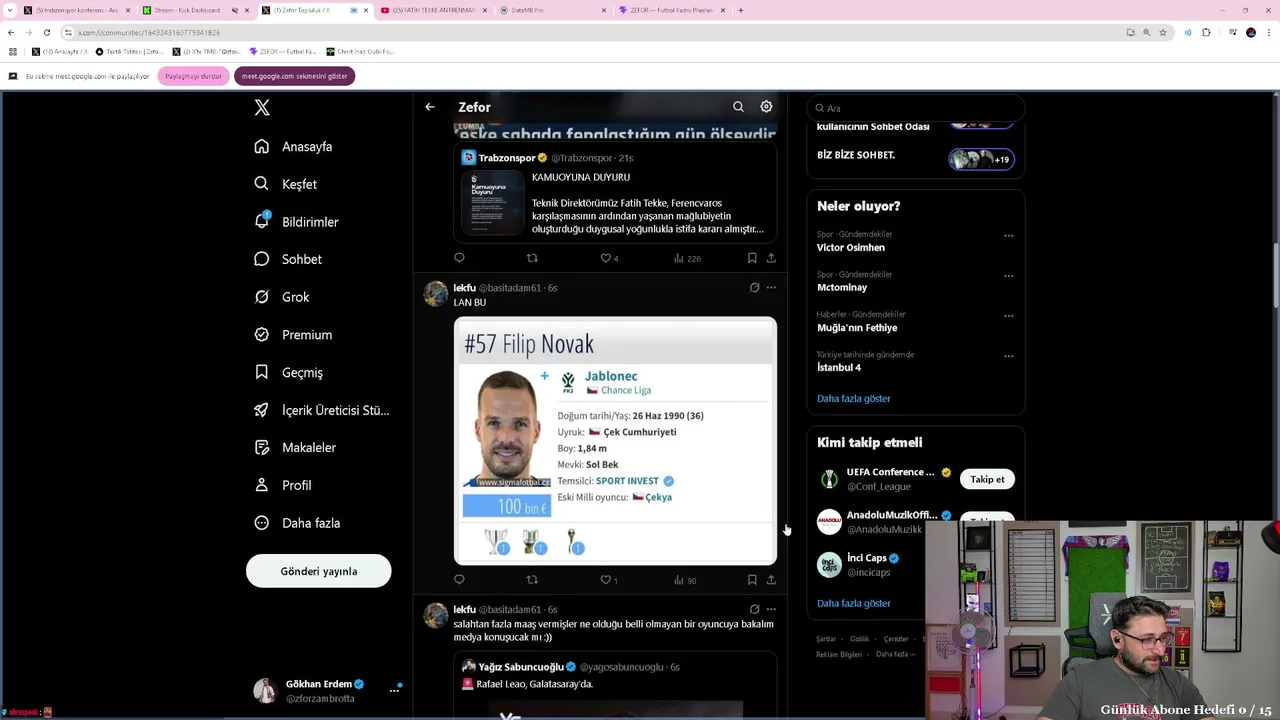The image size is (1280, 720).
Task: Switch to ZEFOR Futbol Kadro Planları tab
Action: pyautogui.click(x=671, y=10)
